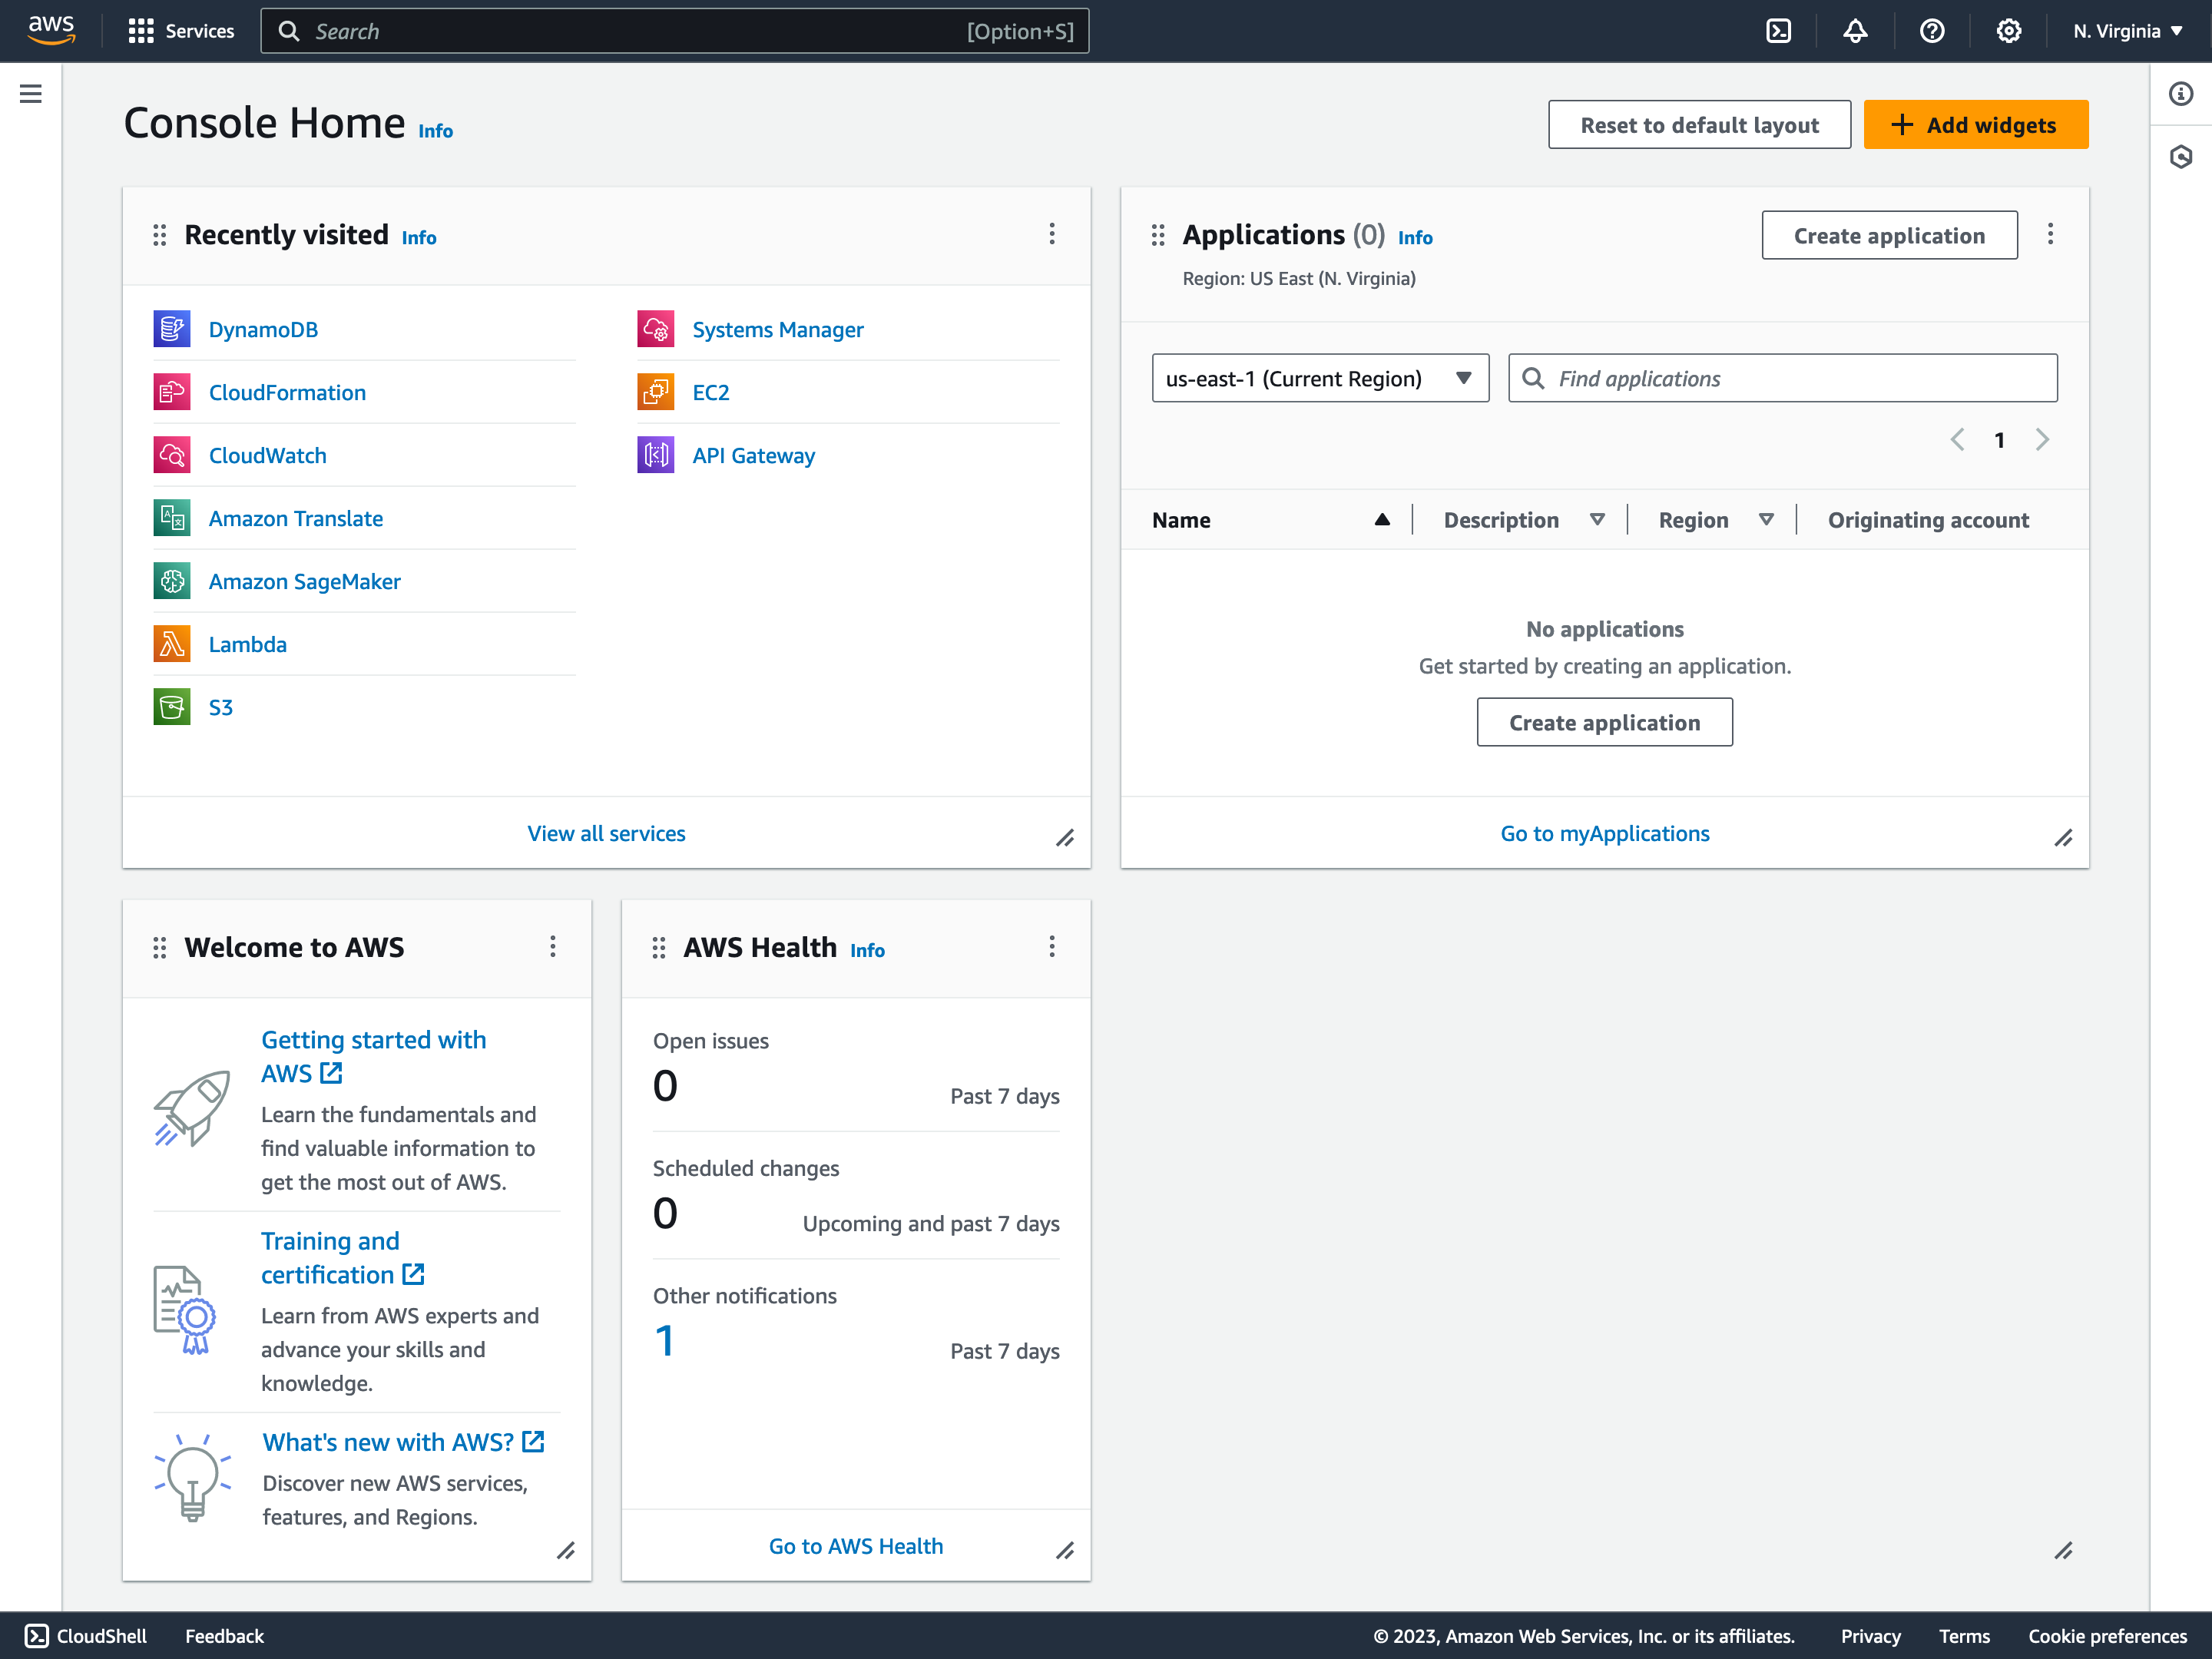The height and width of the screenshot is (1659, 2212).
Task: Open the Terms footer link
Action: 1964,1636
